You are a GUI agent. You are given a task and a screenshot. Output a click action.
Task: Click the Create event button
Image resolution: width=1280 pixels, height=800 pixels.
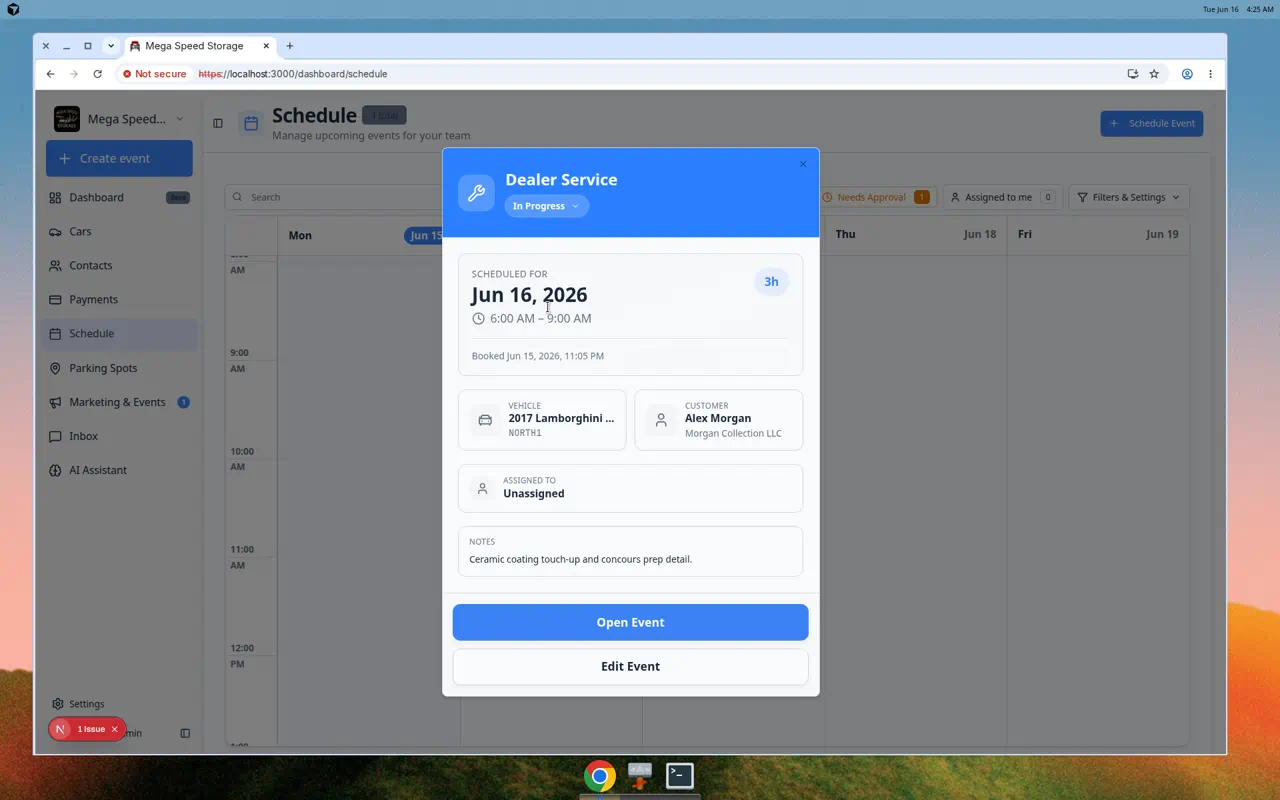point(119,158)
